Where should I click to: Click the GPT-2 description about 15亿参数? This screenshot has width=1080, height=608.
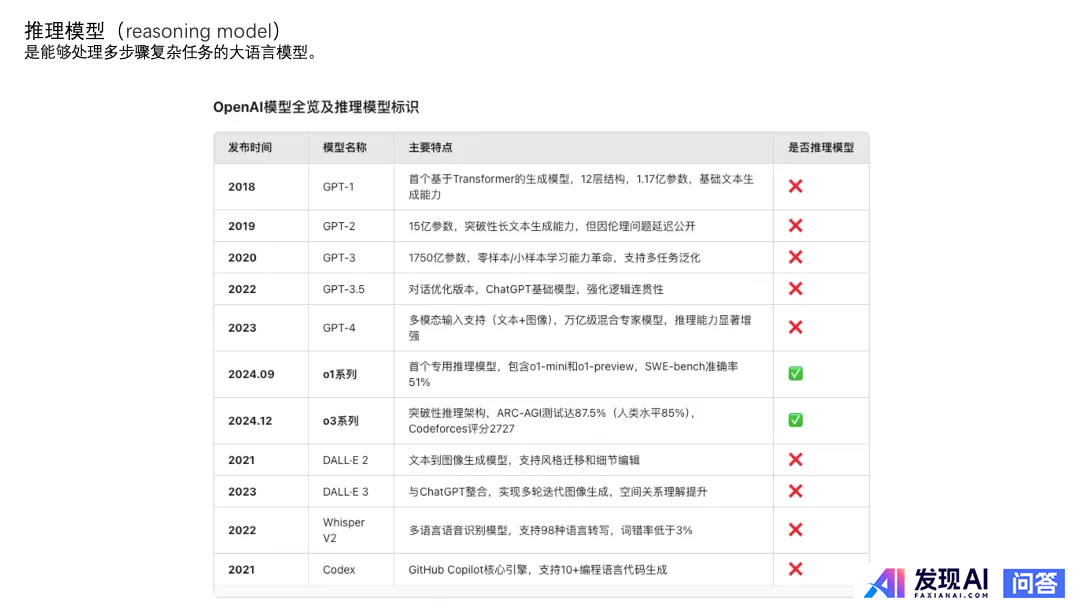click(x=552, y=226)
